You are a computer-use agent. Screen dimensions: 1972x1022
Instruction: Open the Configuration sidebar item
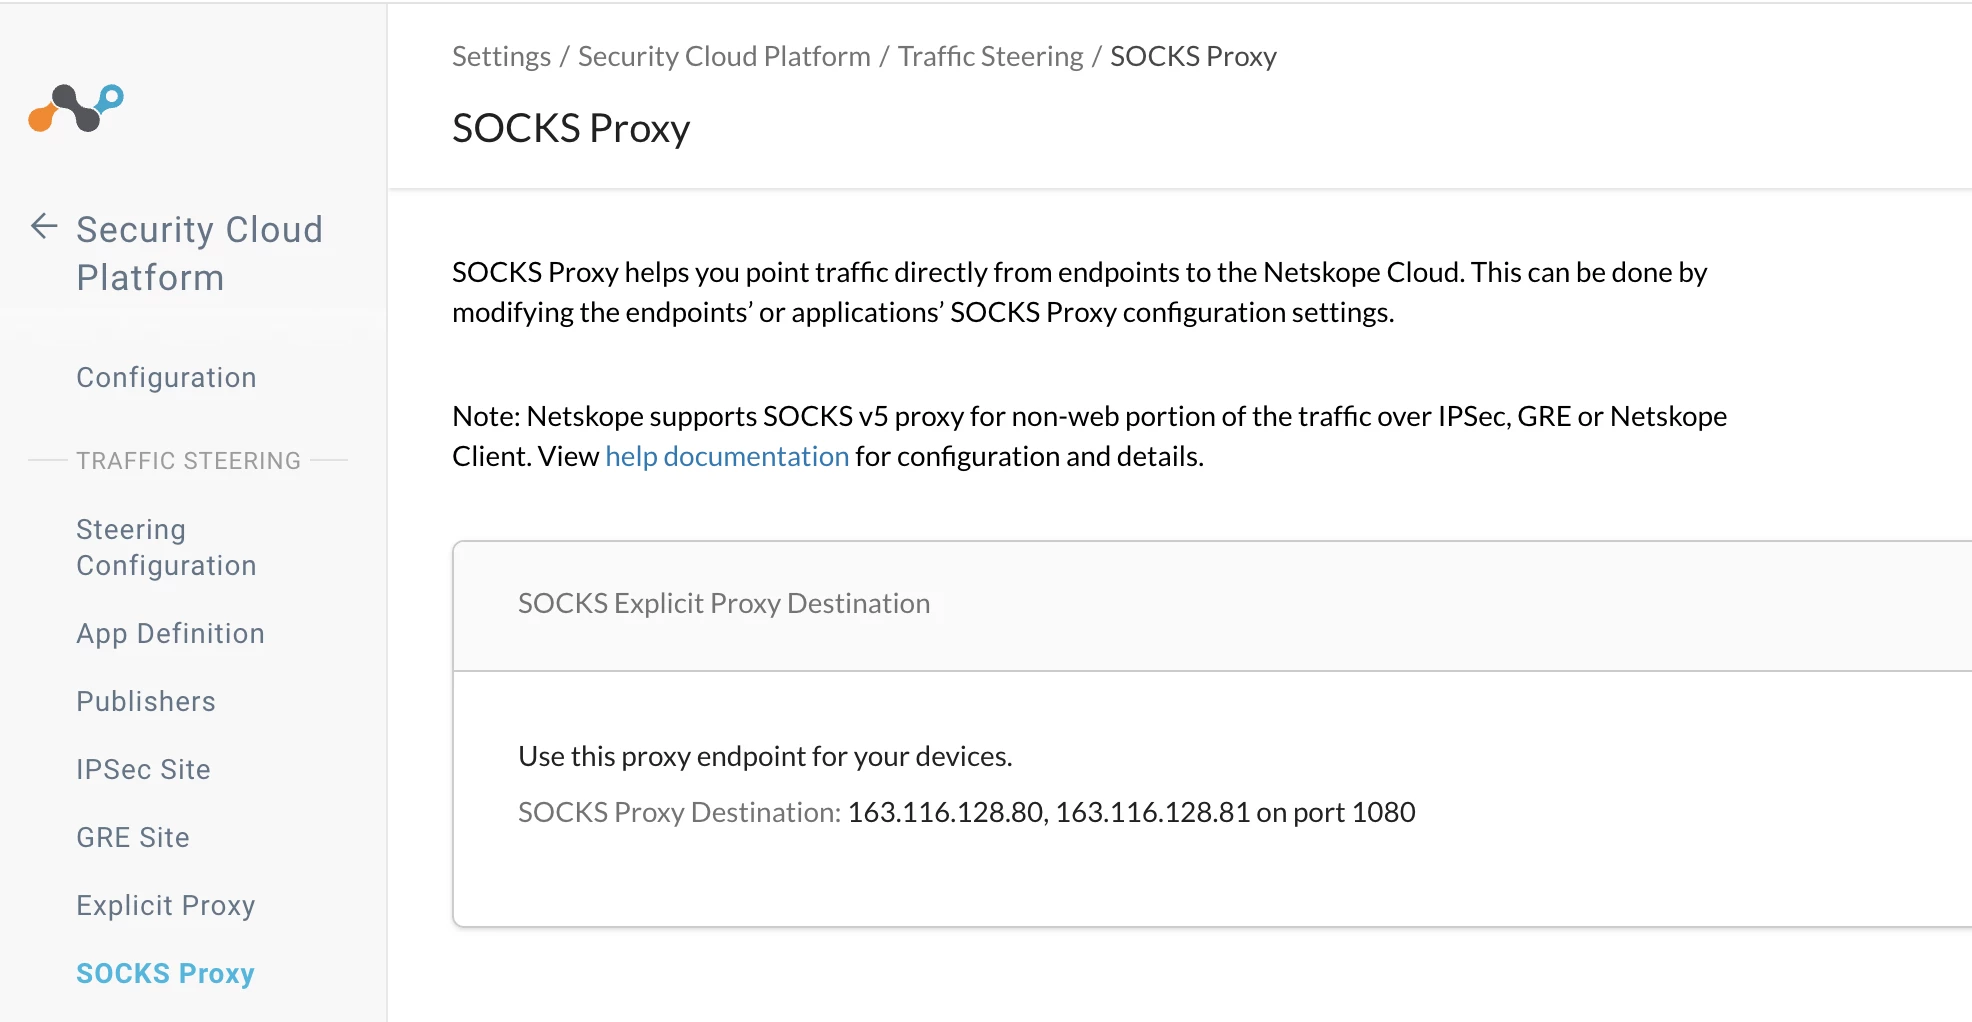tap(166, 377)
